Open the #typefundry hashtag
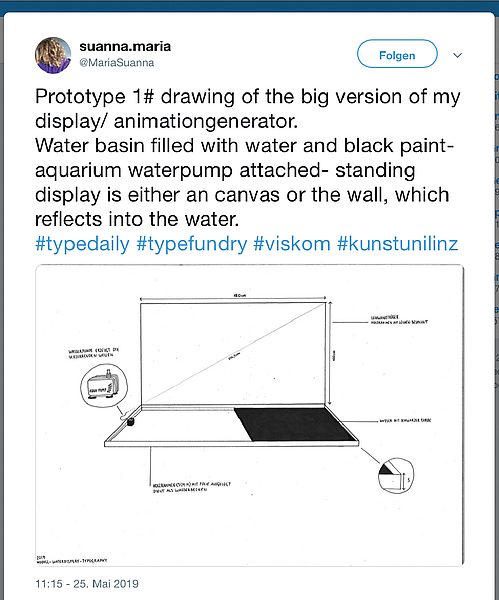The height and width of the screenshot is (600, 499). click(192, 244)
